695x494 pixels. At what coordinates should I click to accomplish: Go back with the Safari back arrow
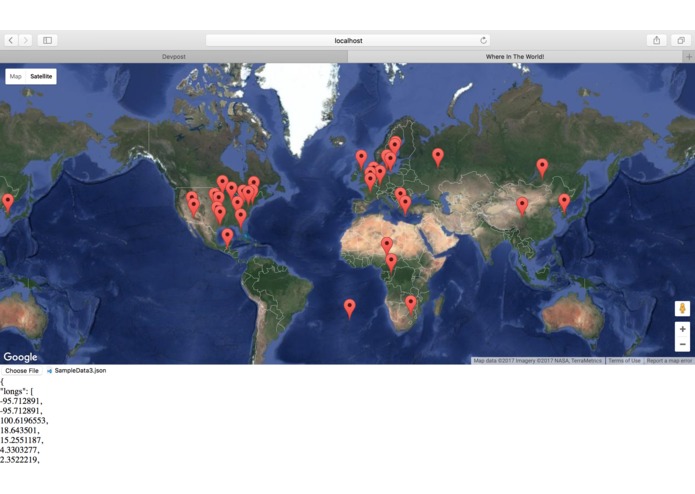(x=11, y=40)
